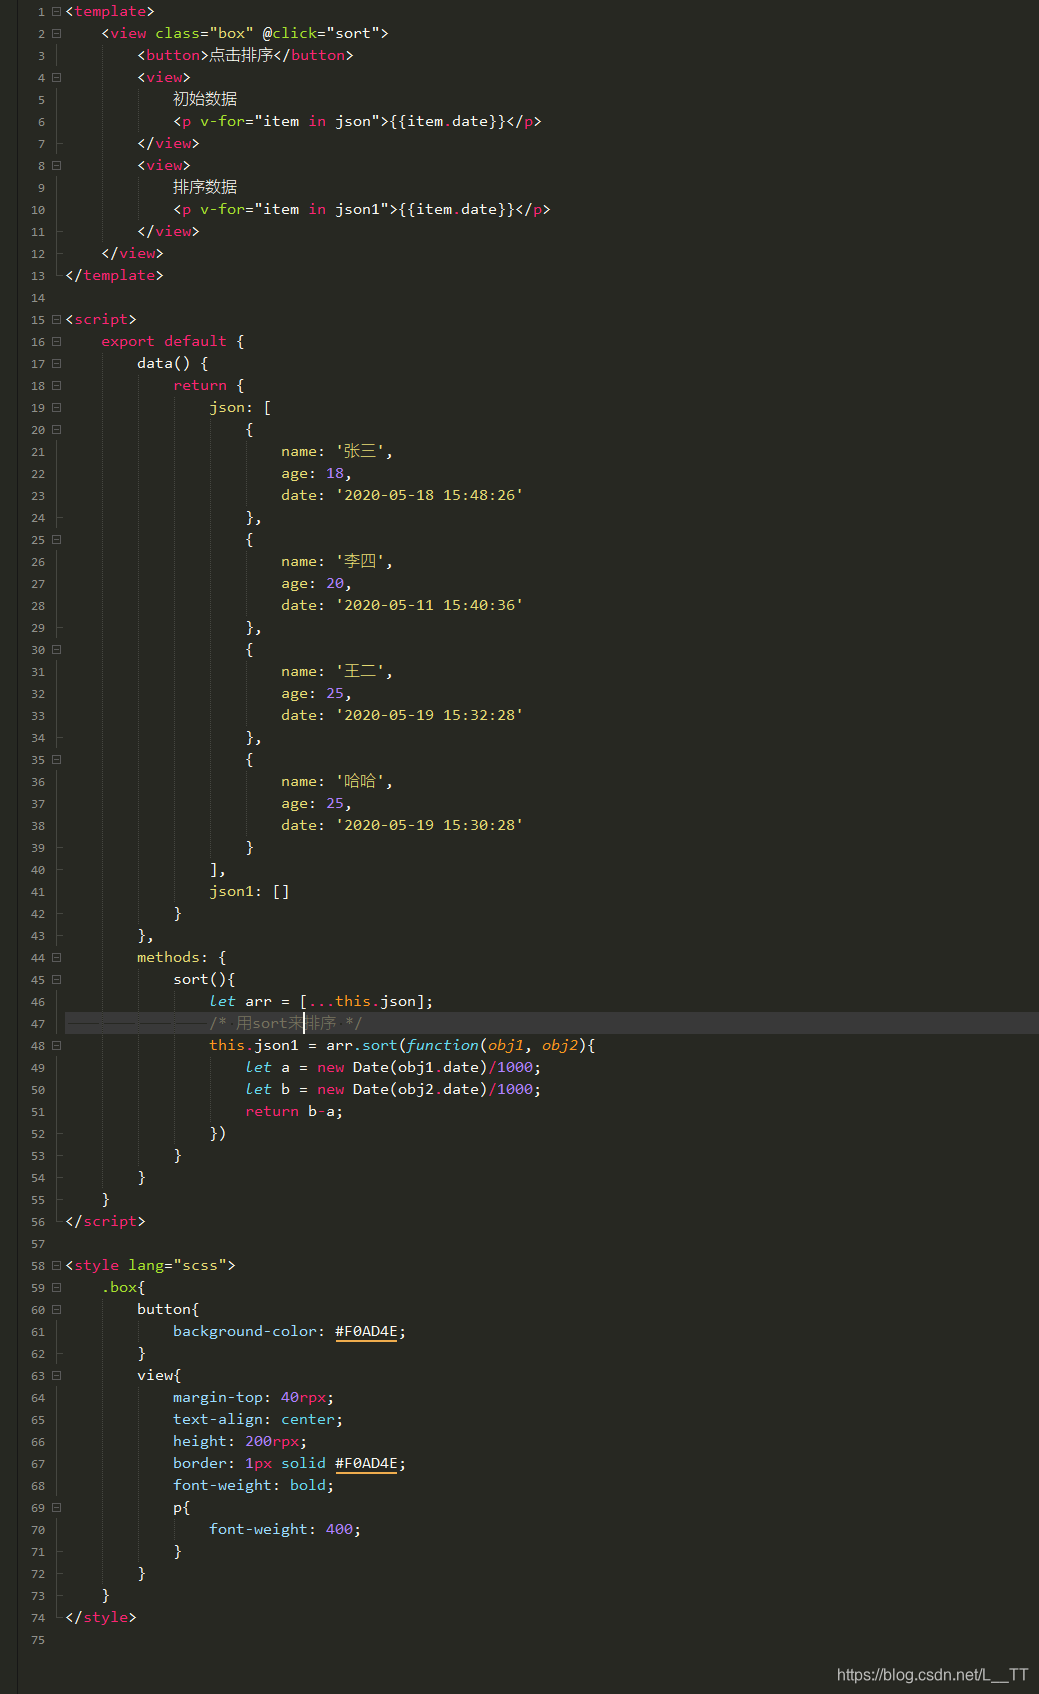
Task: Click date string '2020-05-11 15:40:36'
Action: pos(429,605)
